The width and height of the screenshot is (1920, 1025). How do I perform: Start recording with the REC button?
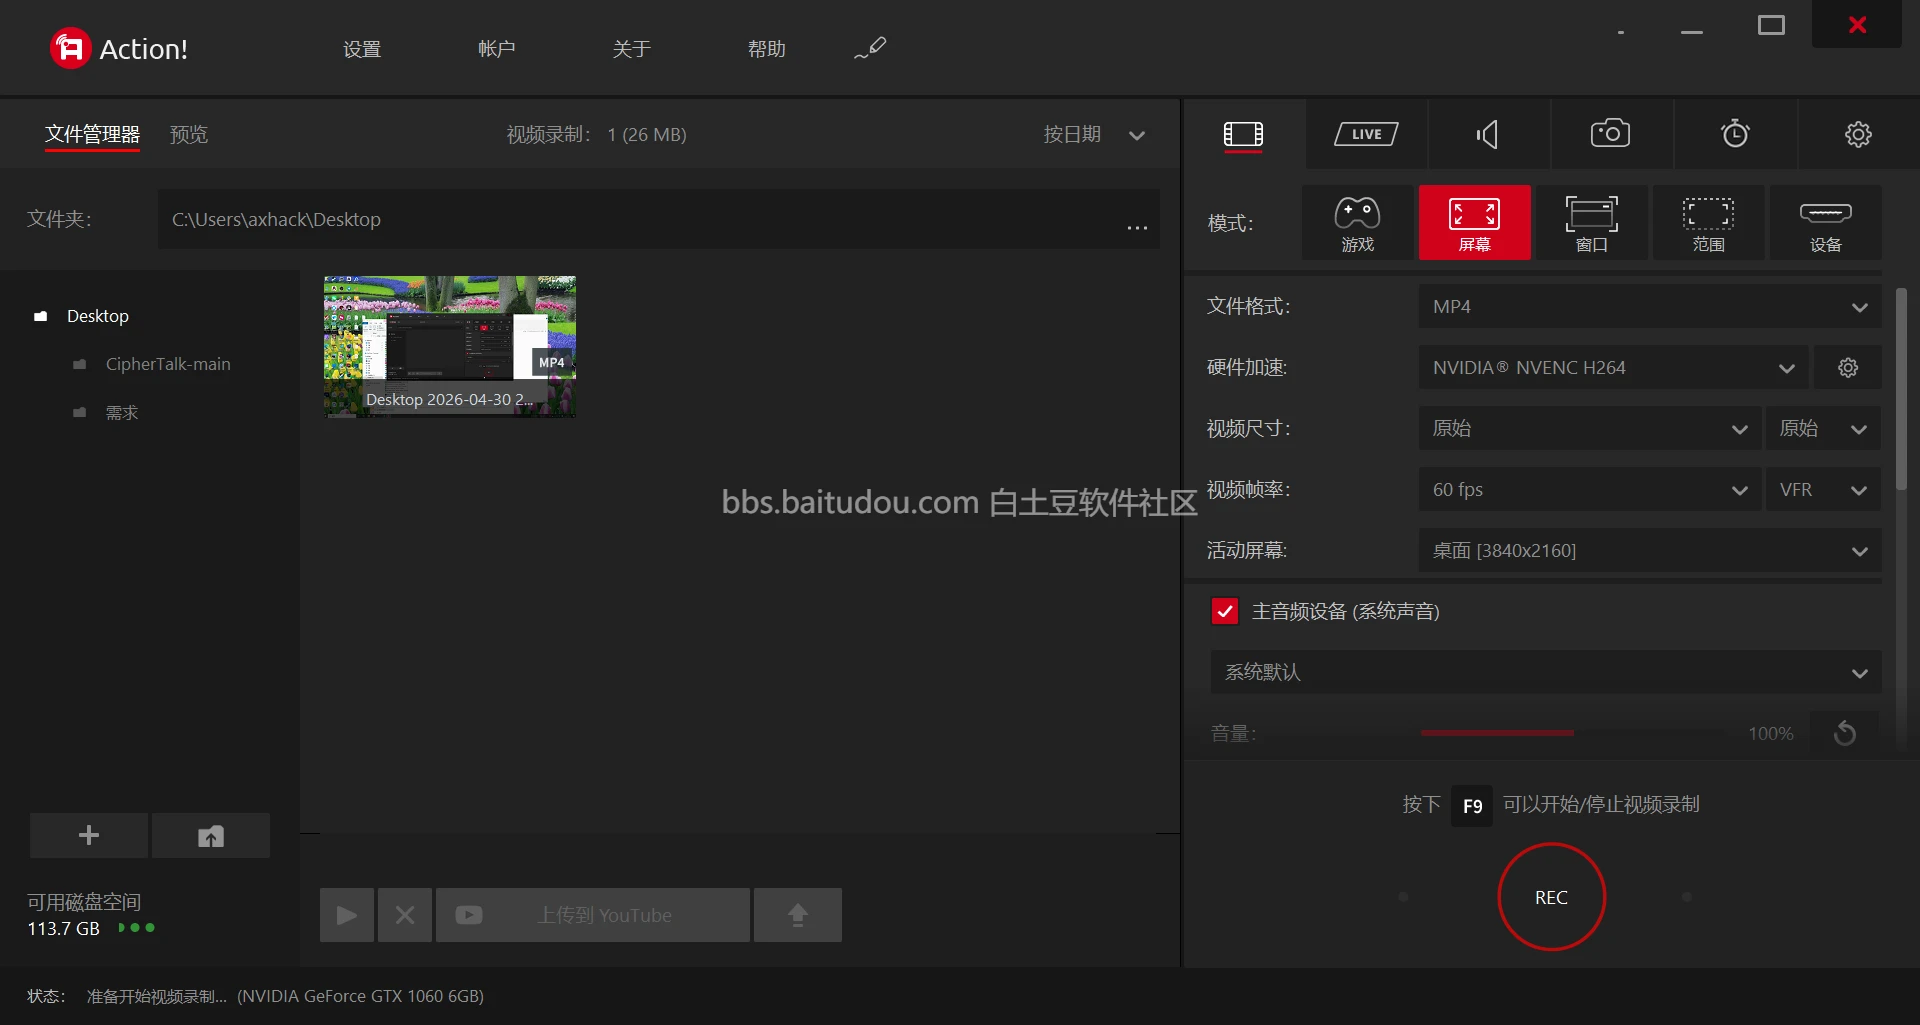click(x=1551, y=897)
